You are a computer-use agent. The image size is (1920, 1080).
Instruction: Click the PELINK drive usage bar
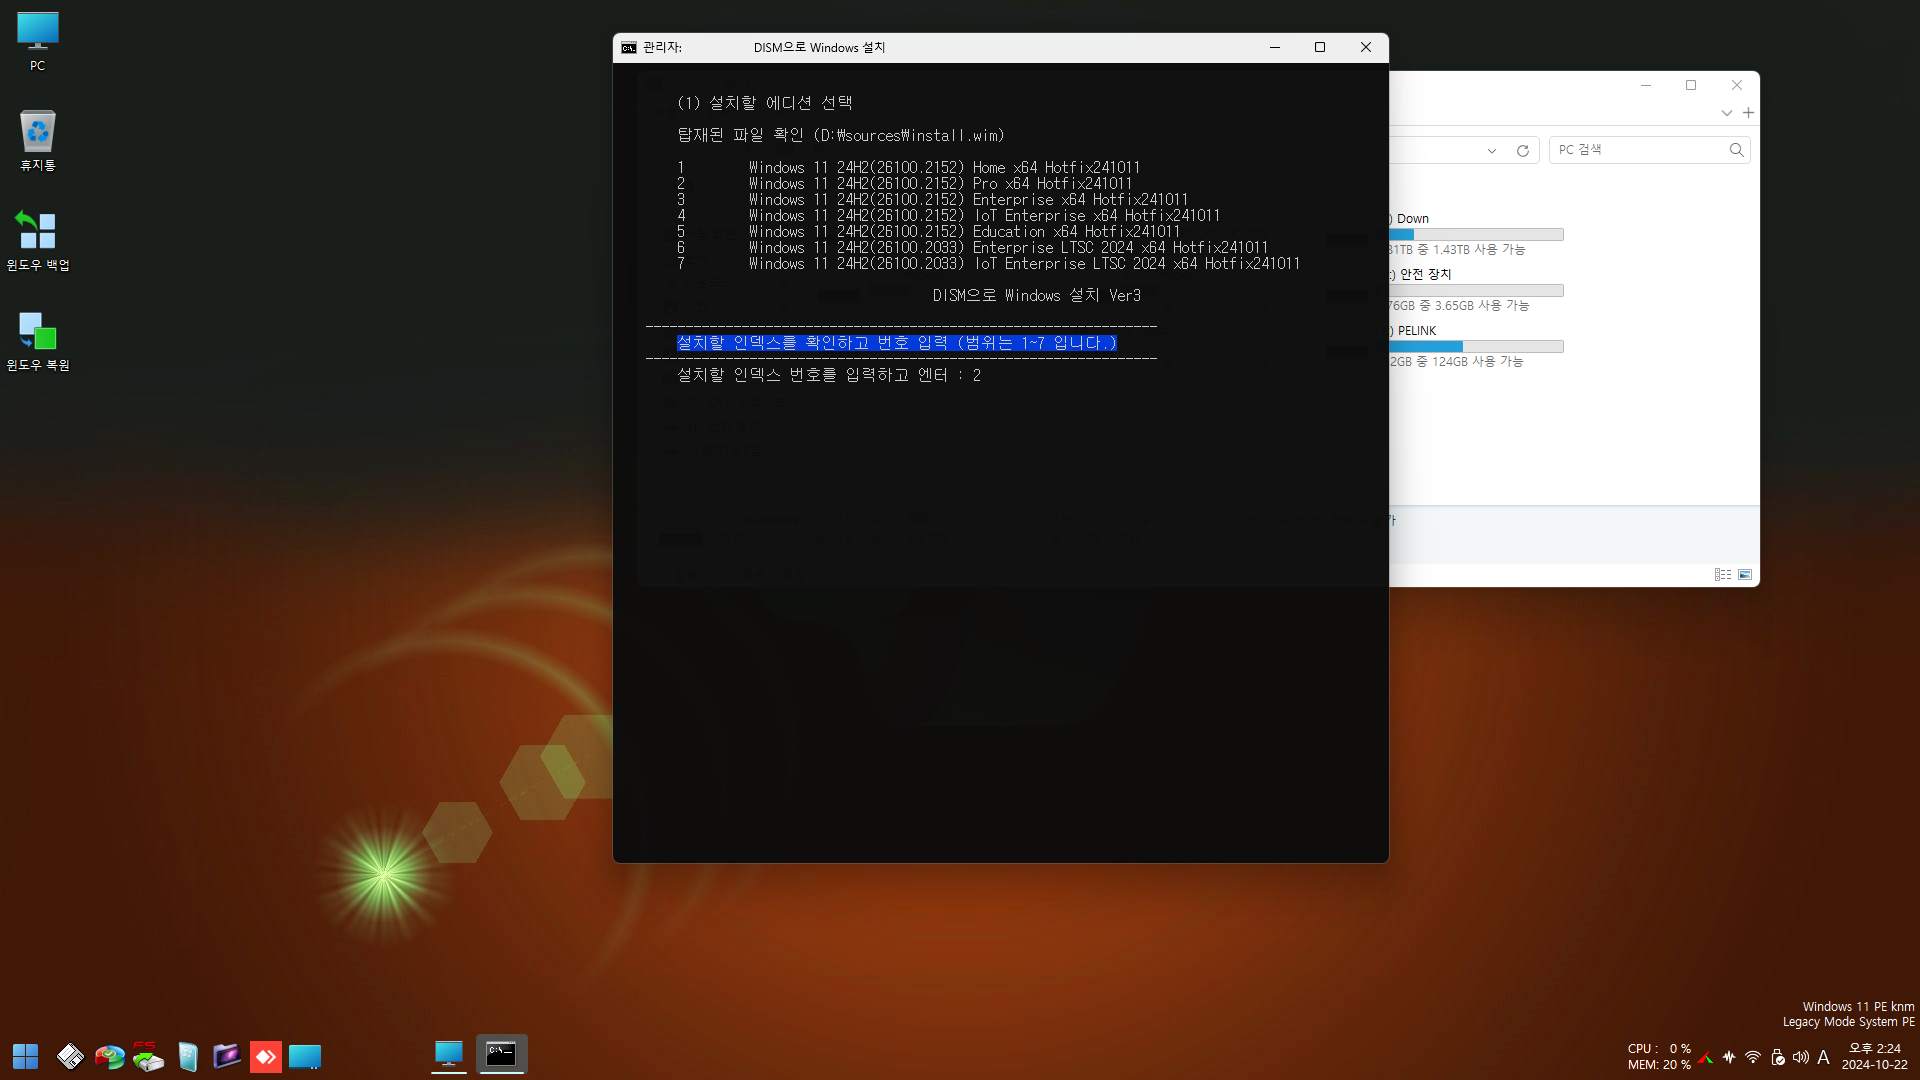(1476, 347)
